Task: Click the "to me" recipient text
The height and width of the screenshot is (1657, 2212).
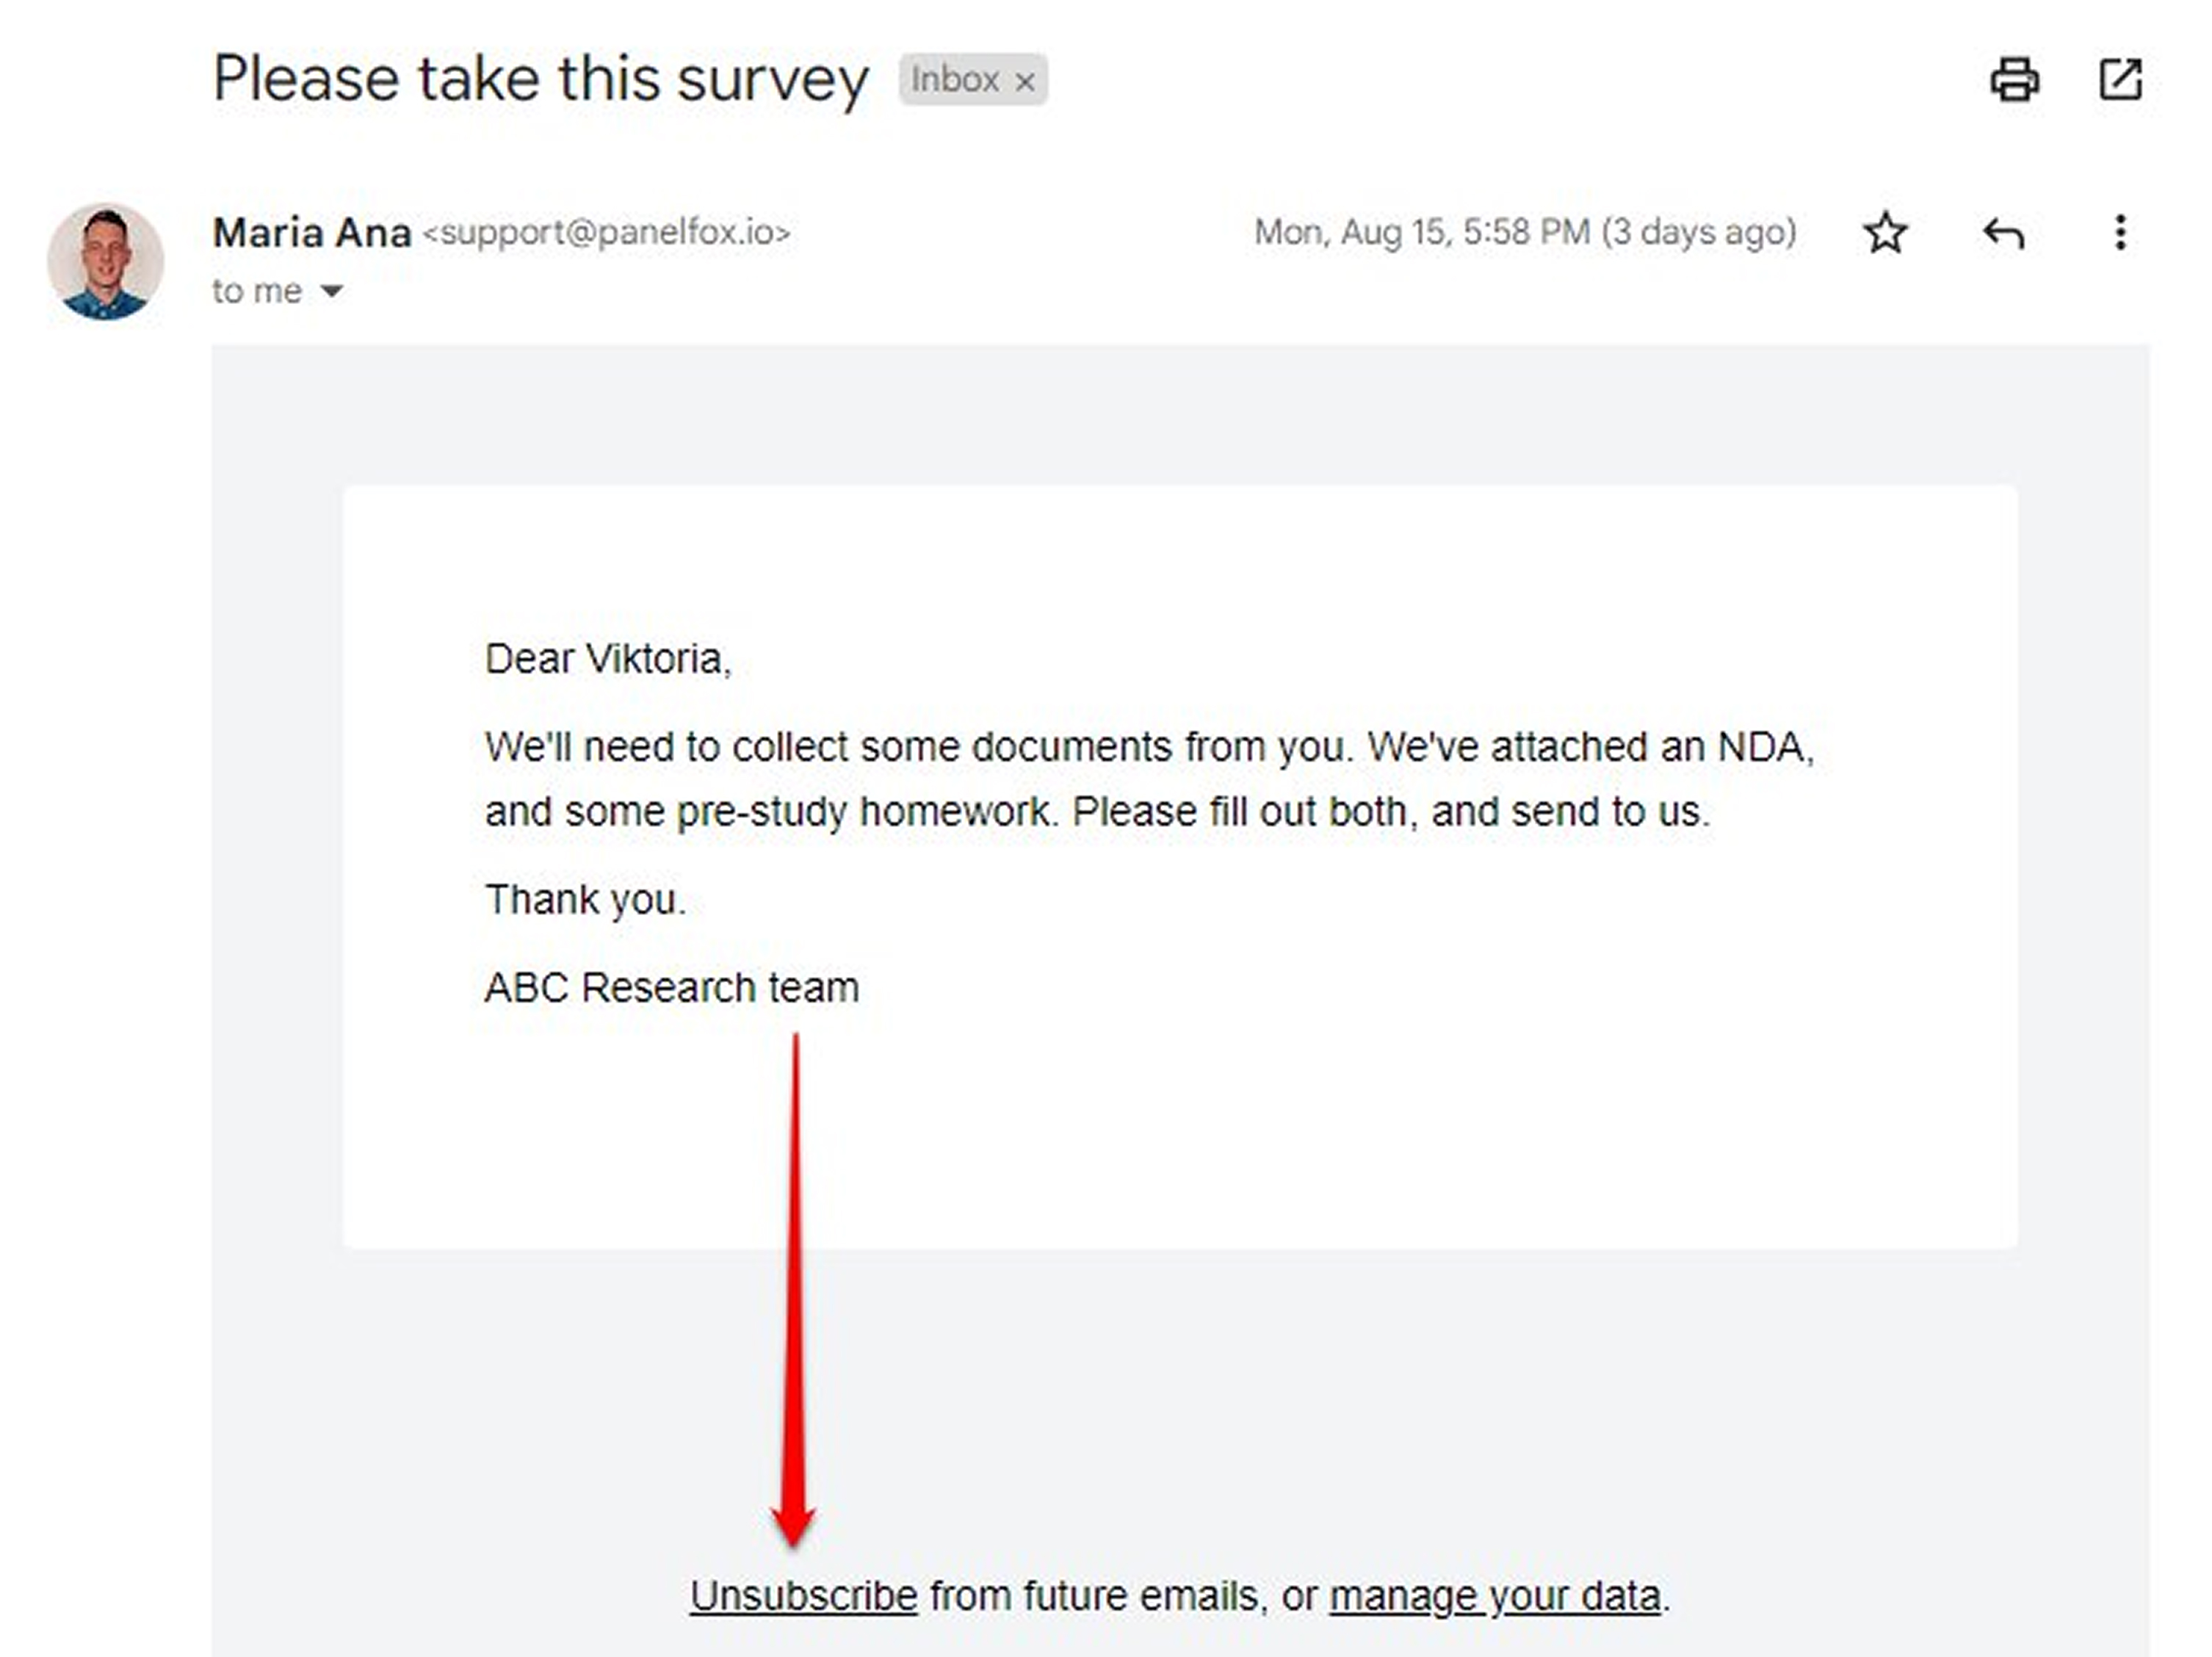Action: (257, 291)
